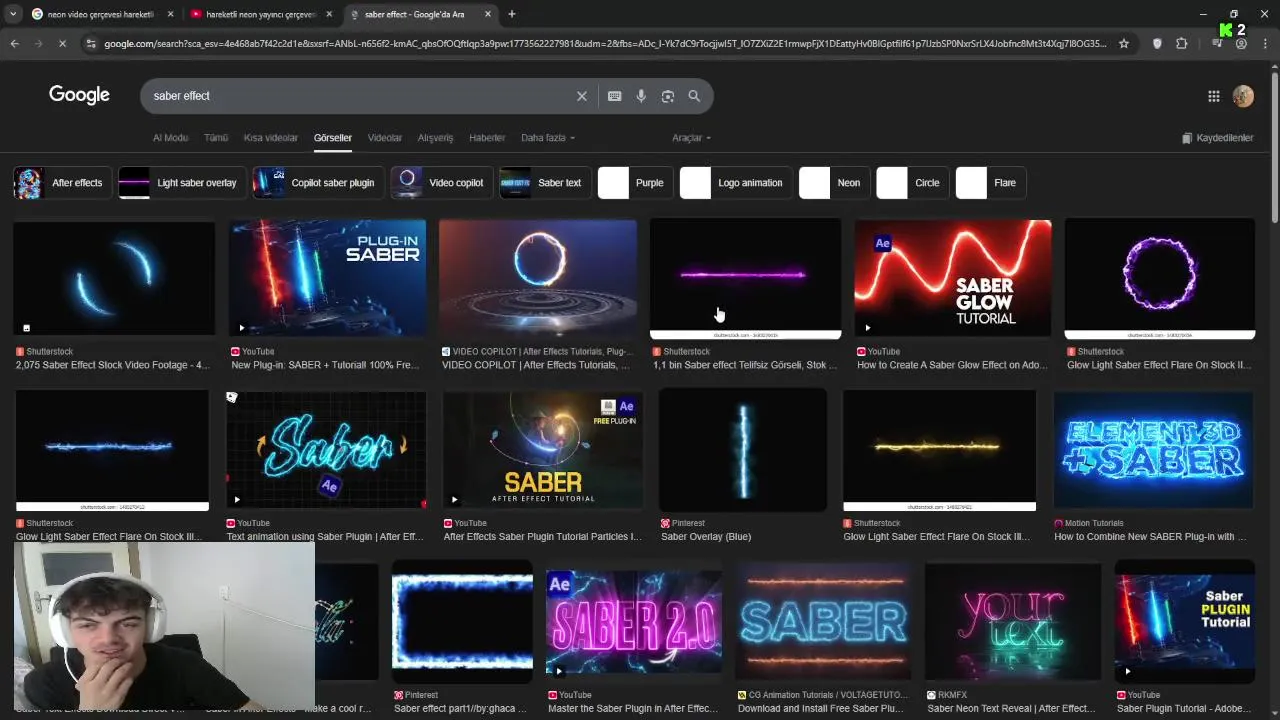
Task: View site information icon in address bar
Action: coord(91,44)
